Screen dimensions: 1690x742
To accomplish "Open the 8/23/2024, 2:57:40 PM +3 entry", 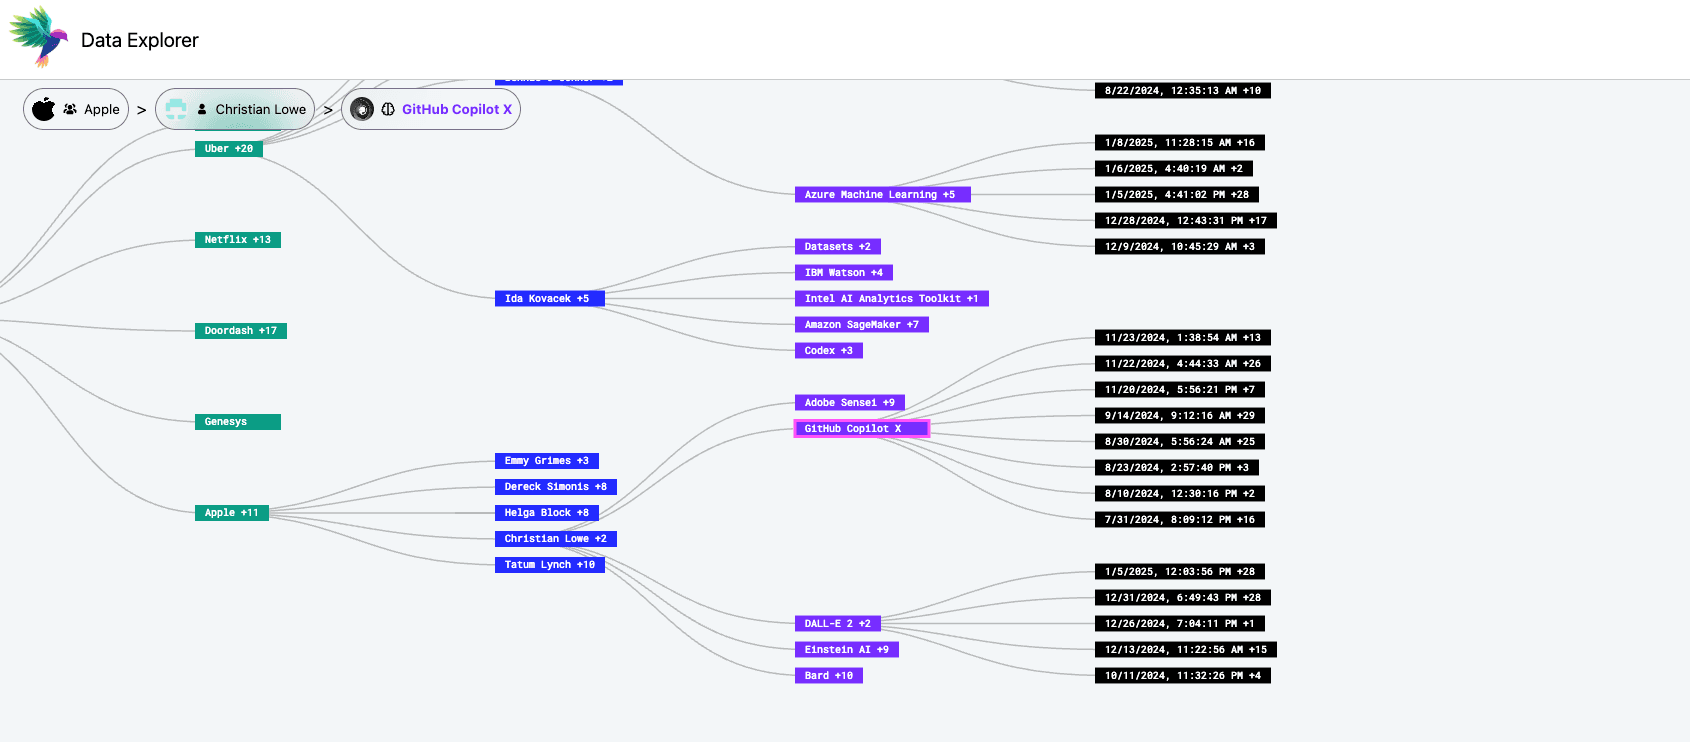I will [1177, 468].
